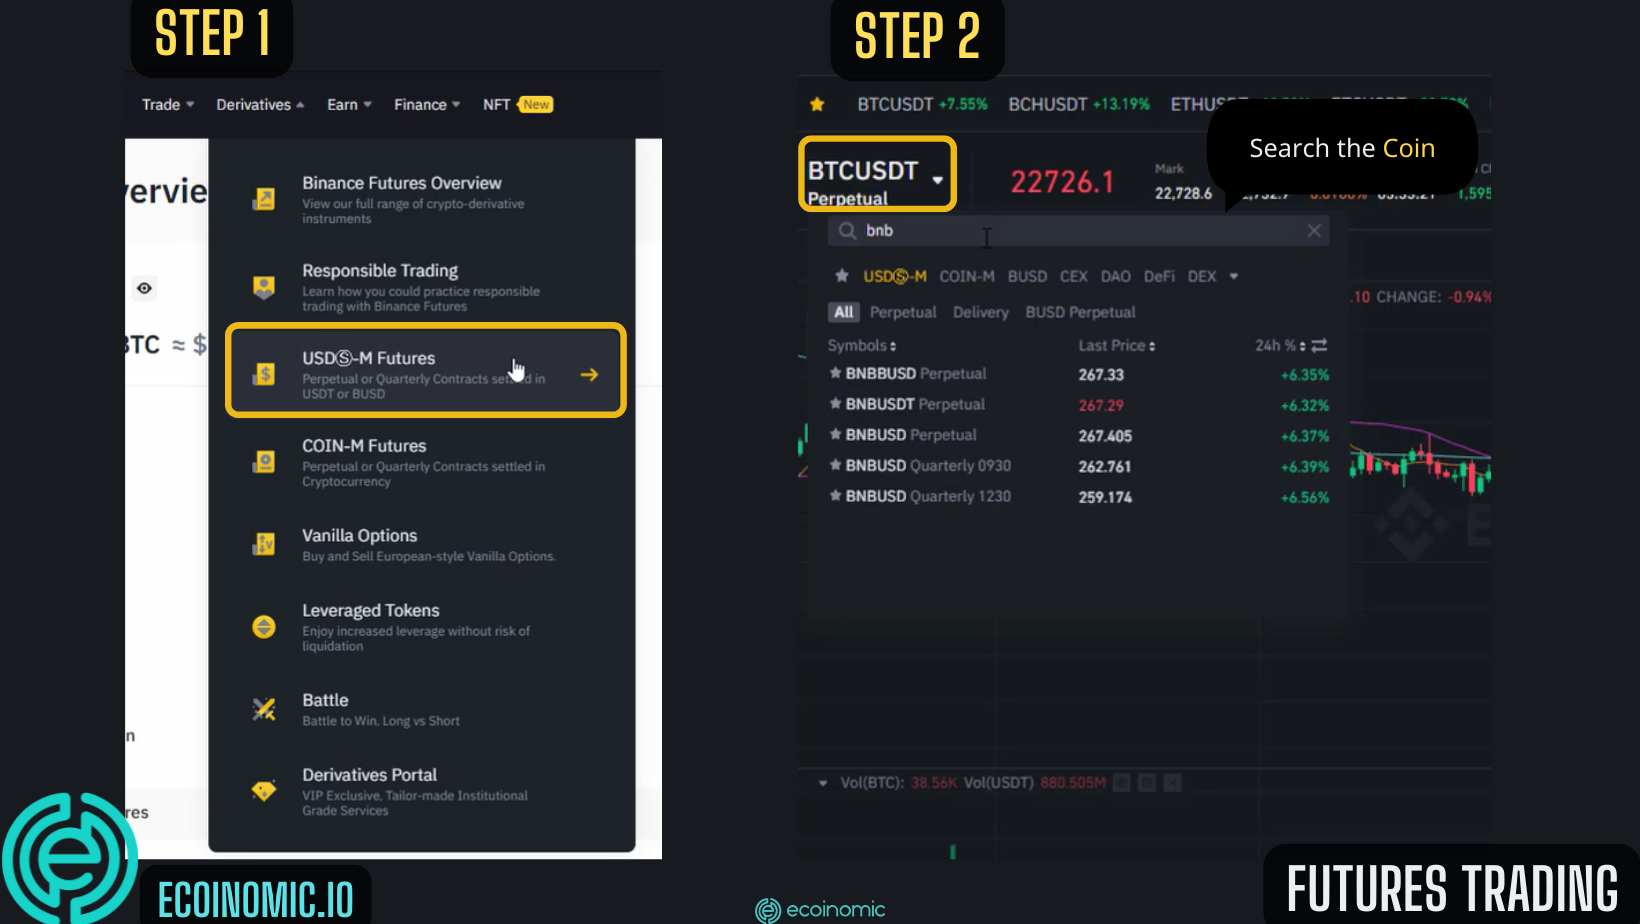Expand the BTCUSDT Perpetual pair selector
Viewport: 1640px width, 924px height.
pos(877,174)
